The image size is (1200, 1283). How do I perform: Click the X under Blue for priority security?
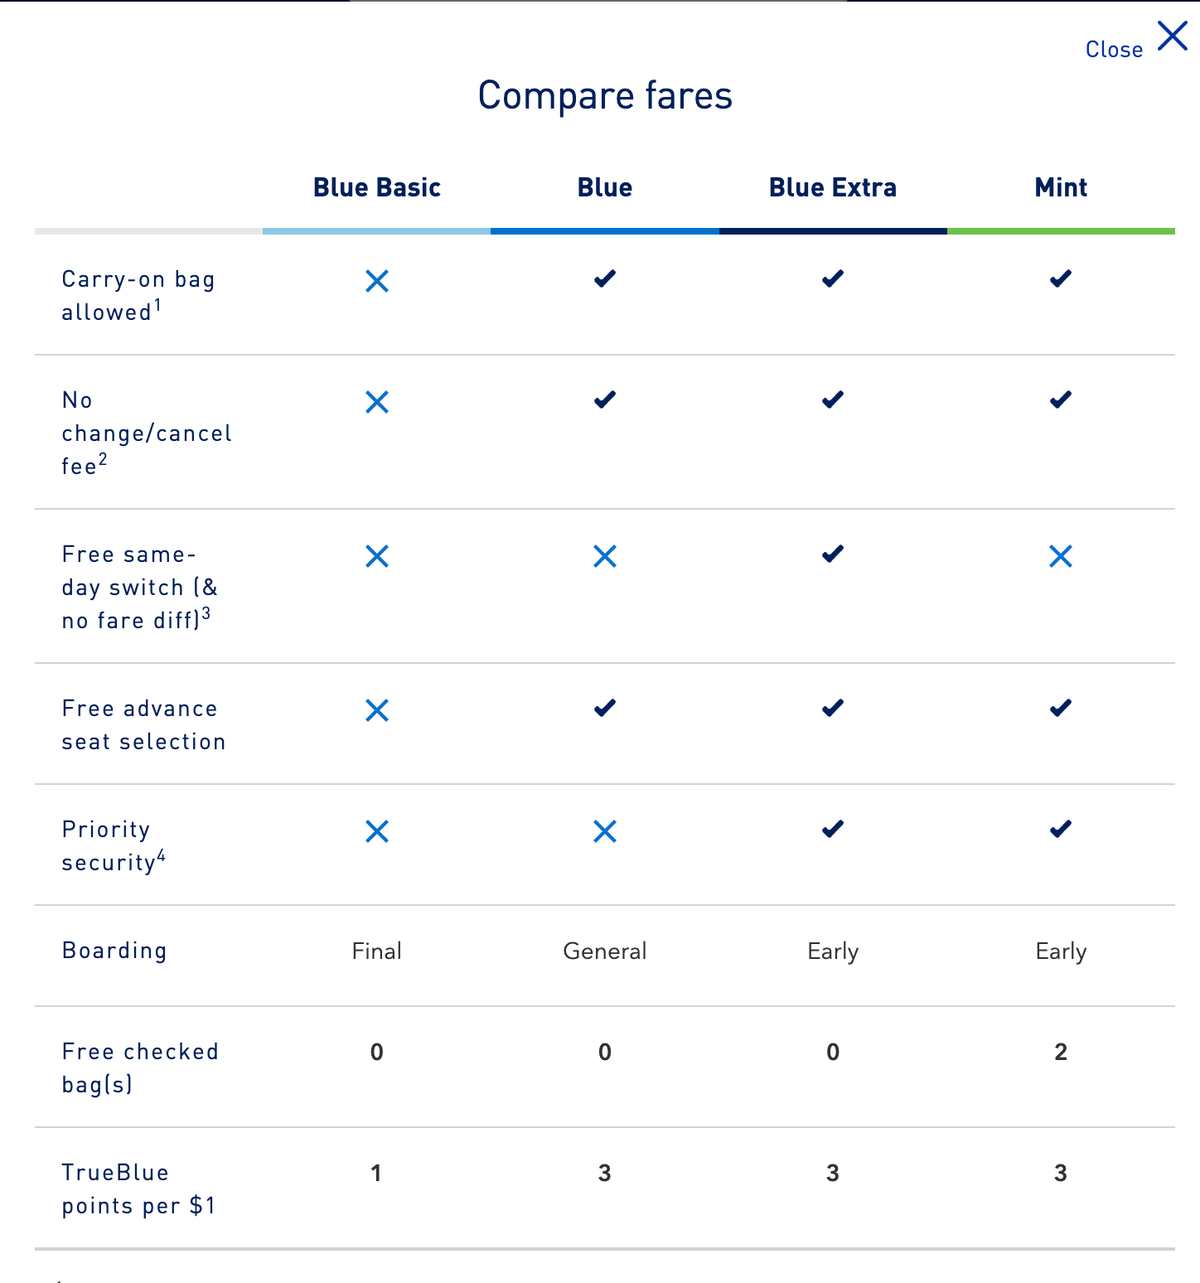pos(604,830)
